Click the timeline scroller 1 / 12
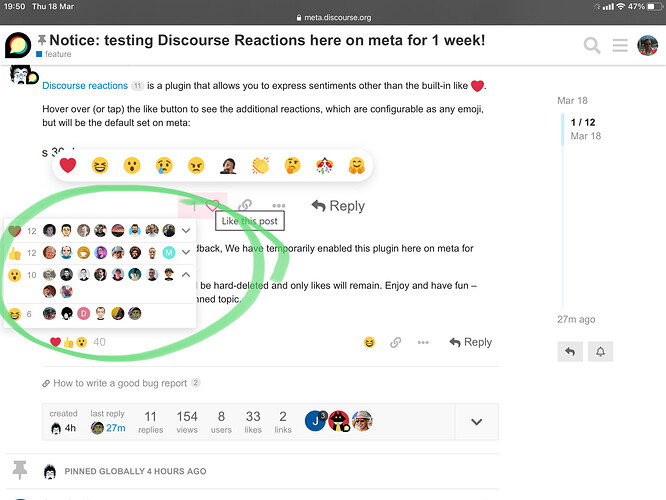Screen dimensions: 666x500 pyautogui.click(x=583, y=122)
